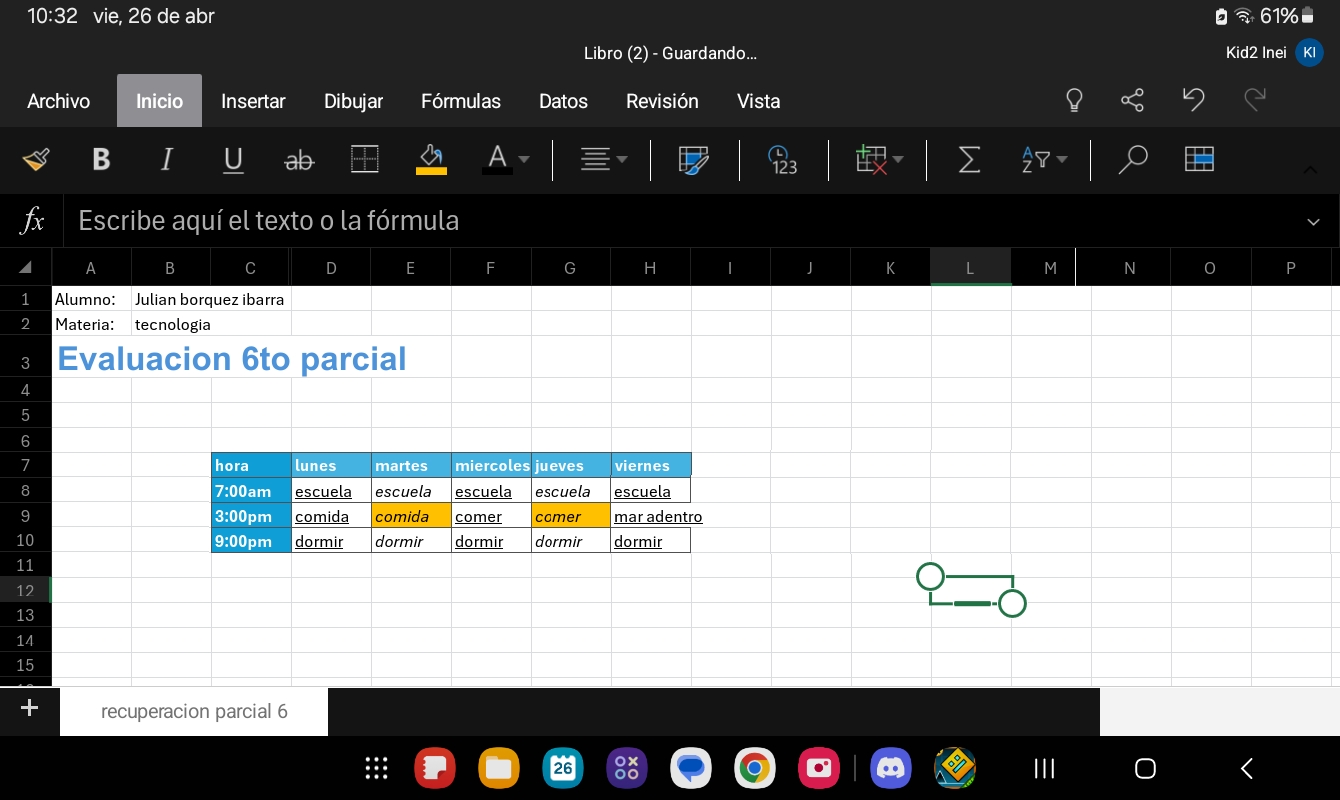Expand the font color dropdown

coord(523,160)
